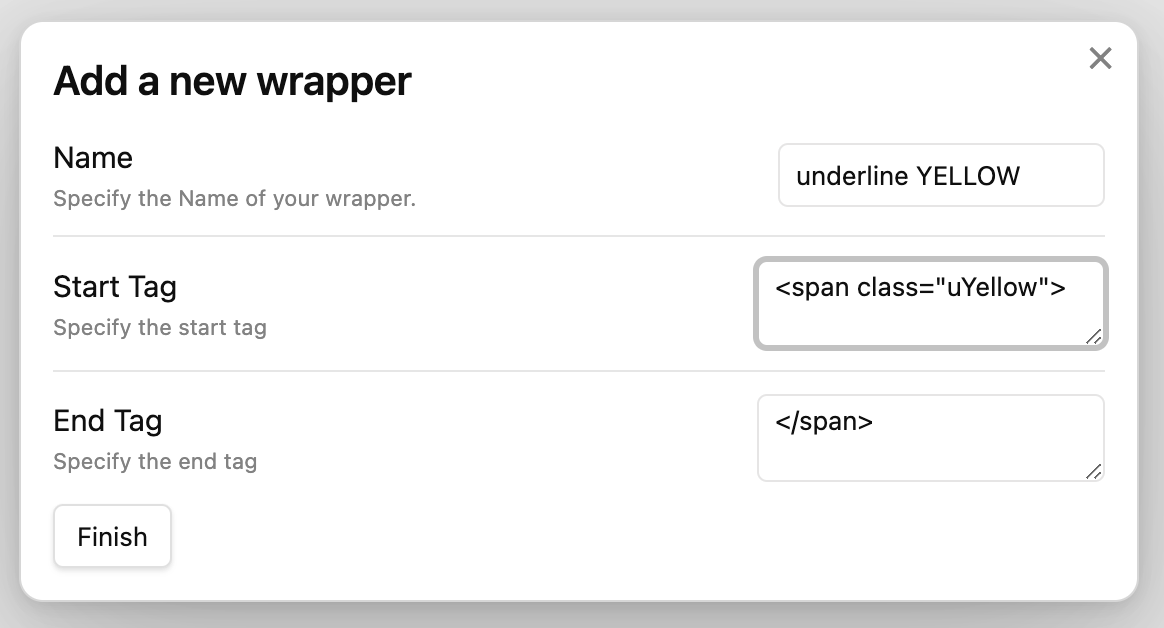Click the "Name" setting label

[93, 158]
